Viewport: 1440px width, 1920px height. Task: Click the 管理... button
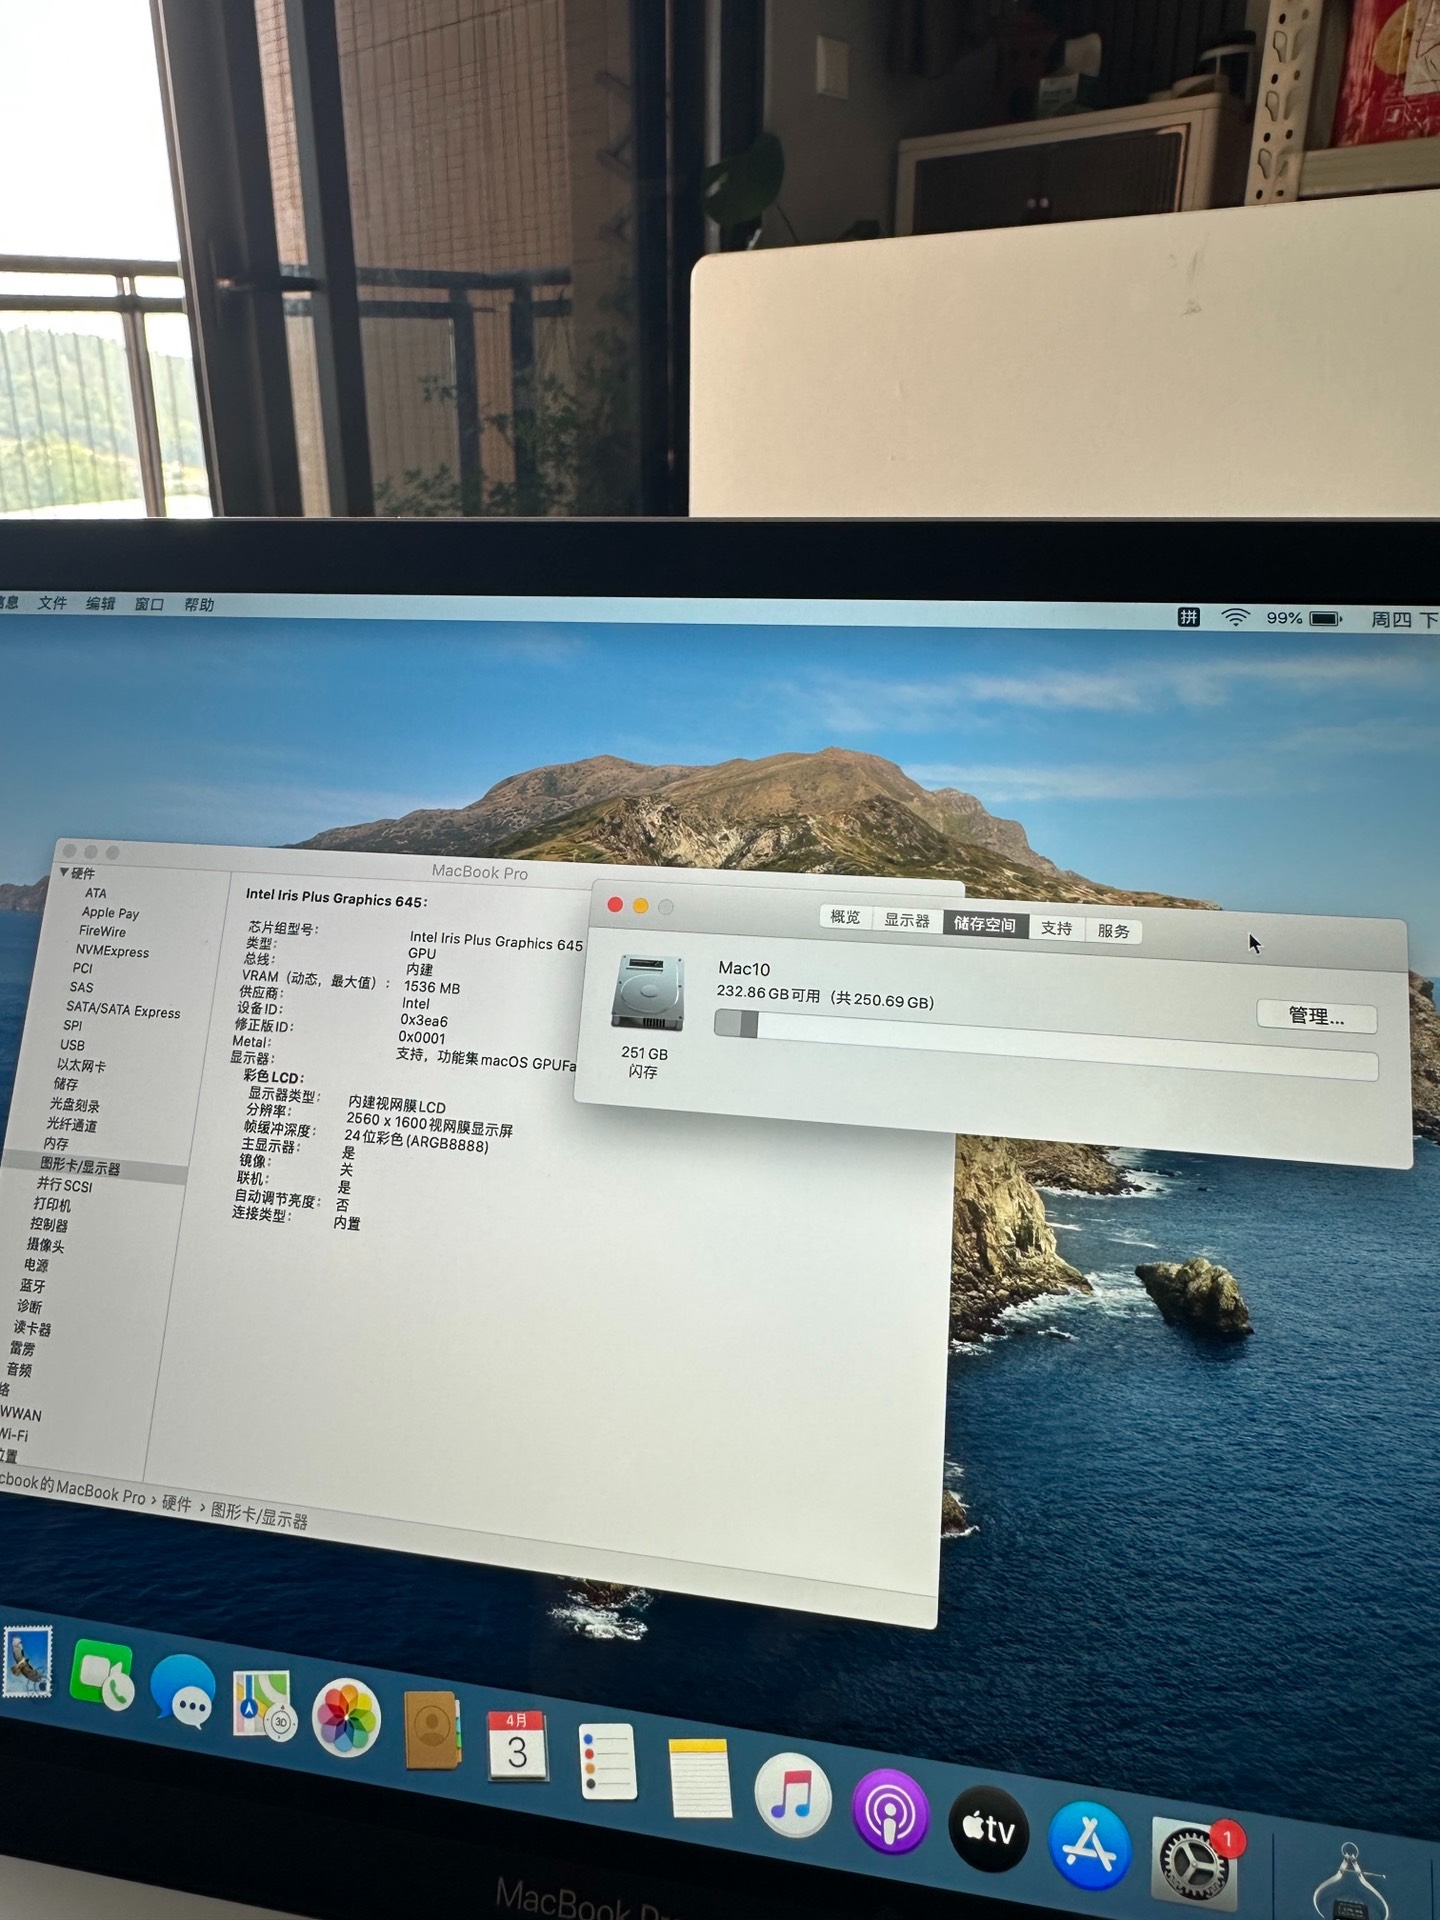tap(1317, 1016)
